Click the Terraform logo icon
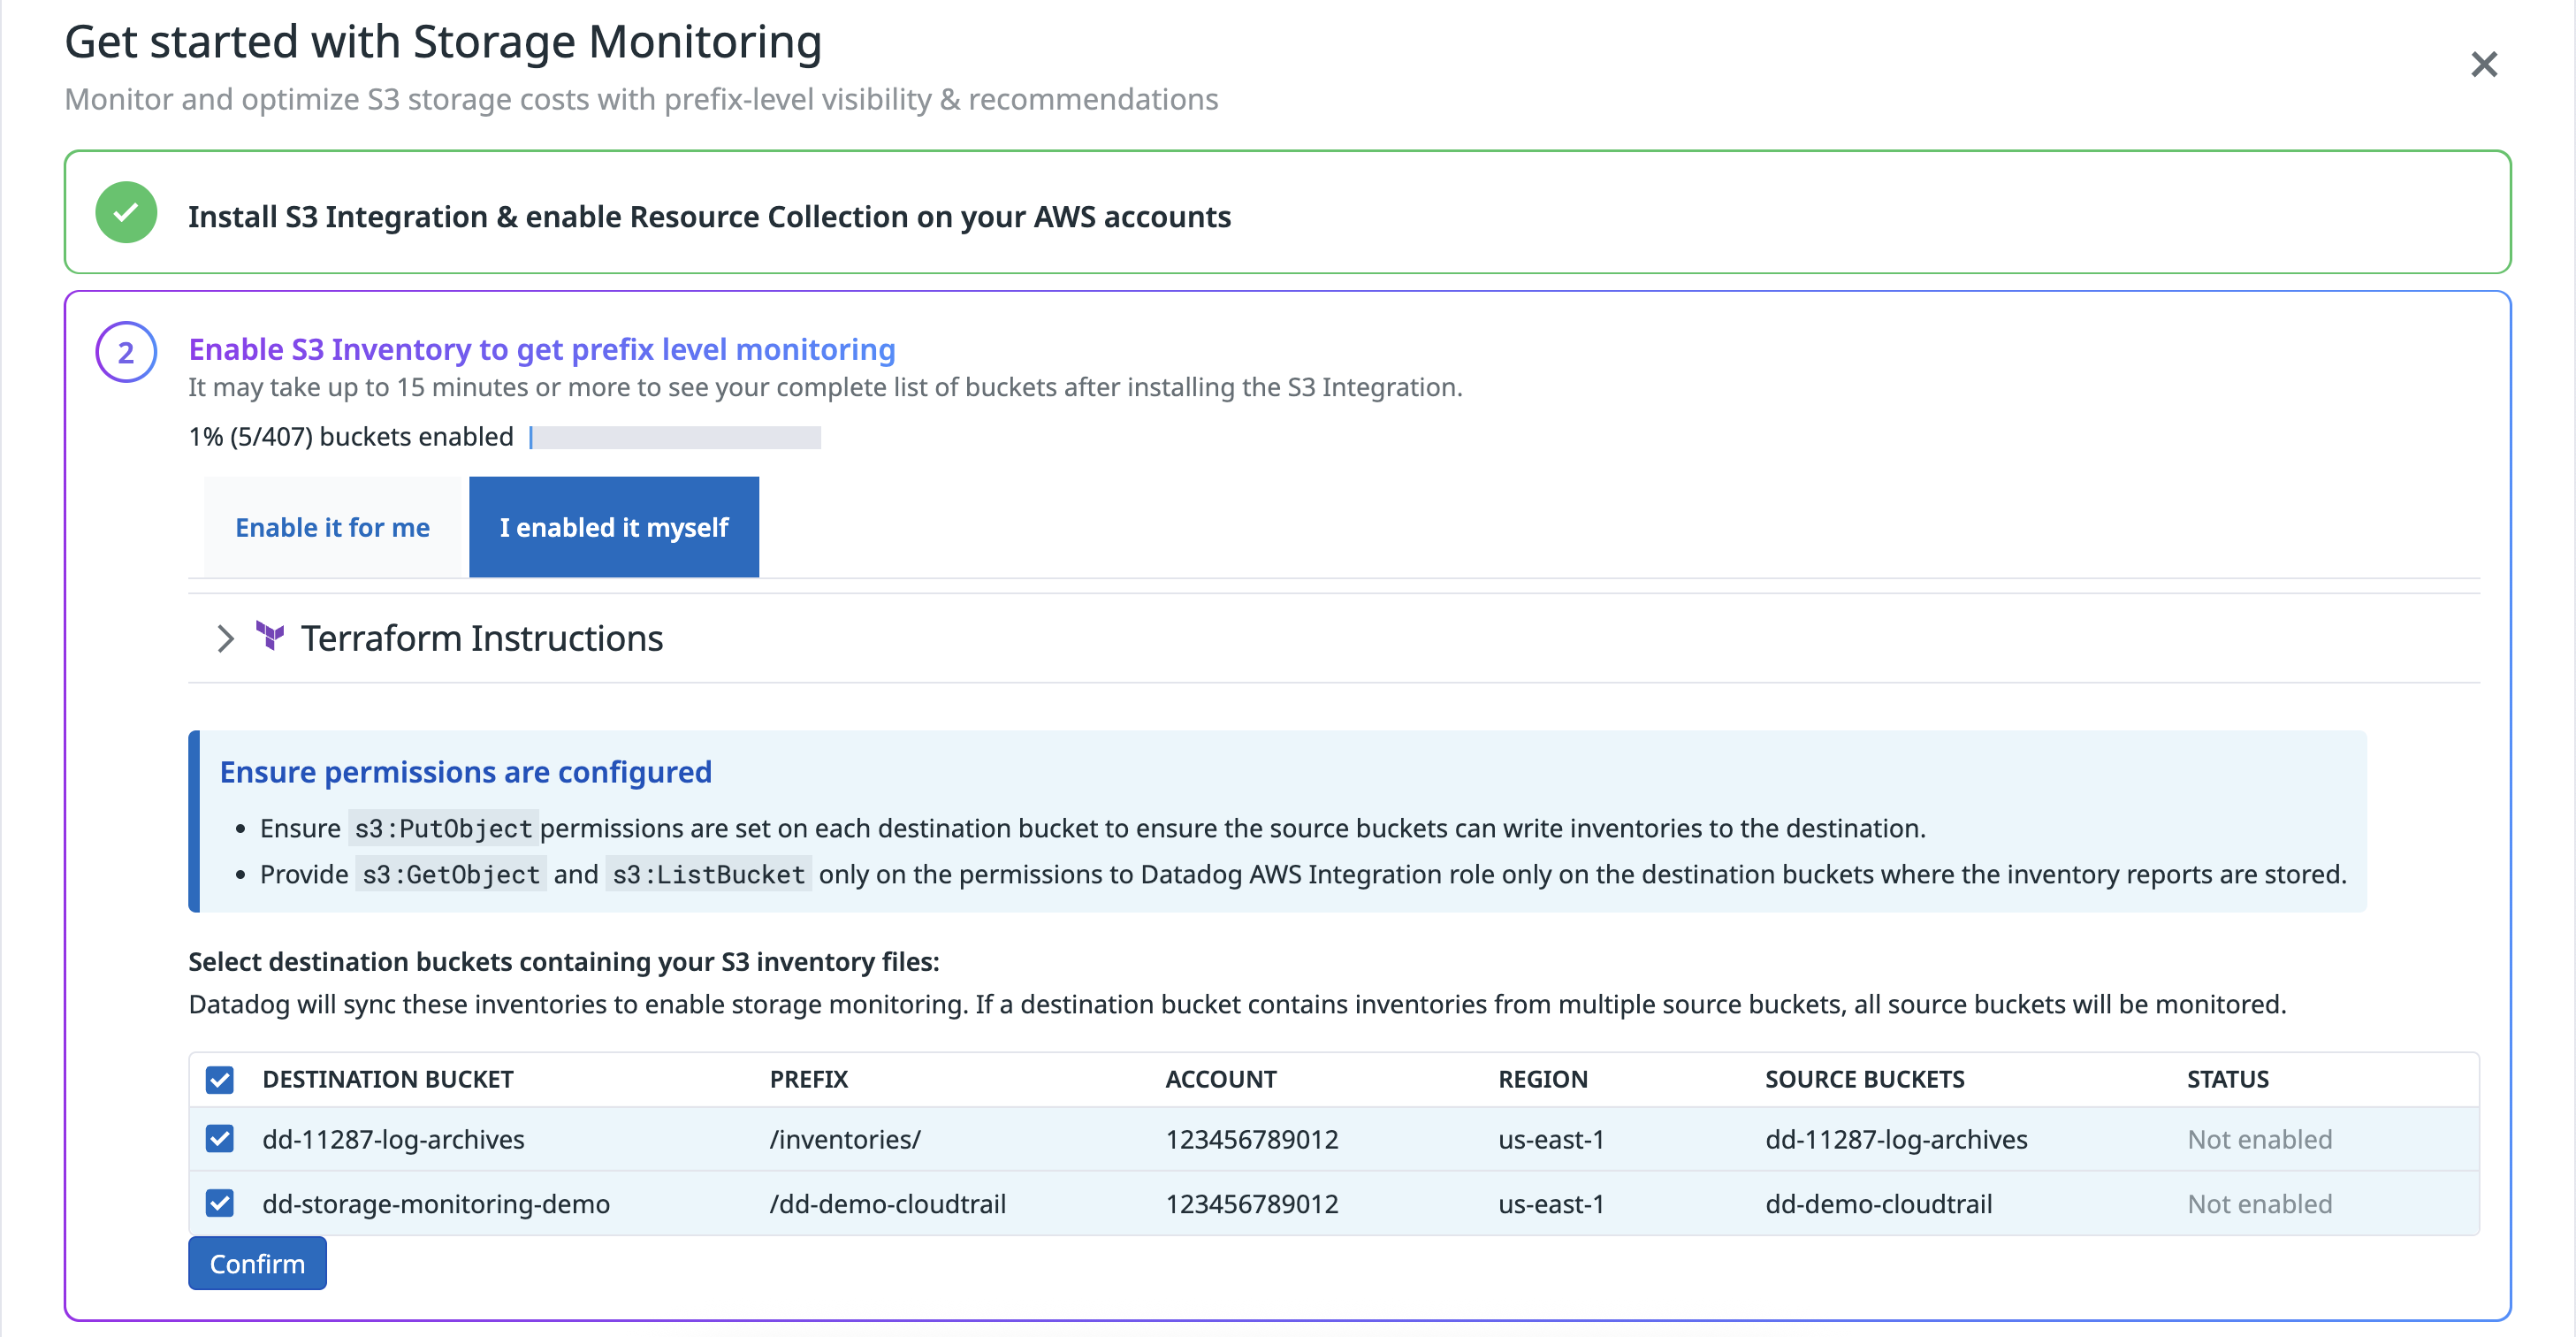Image resolution: width=2576 pixels, height=1337 pixels. (270, 636)
